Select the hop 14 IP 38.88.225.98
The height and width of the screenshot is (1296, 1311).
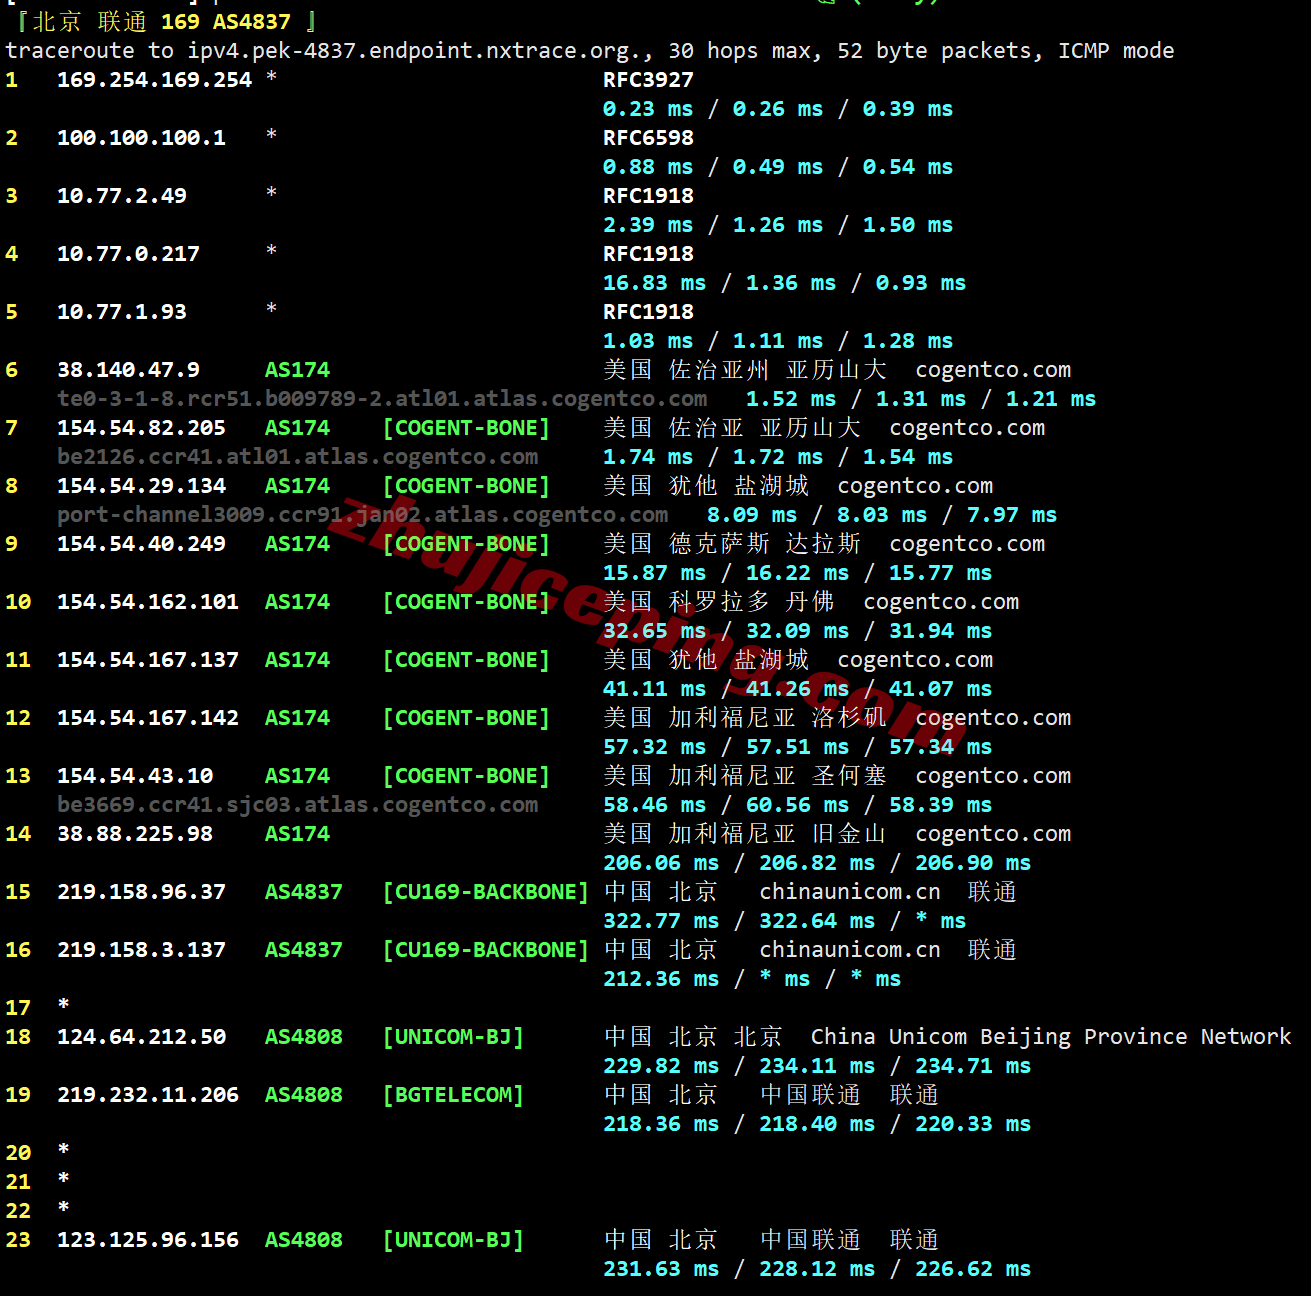135,834
